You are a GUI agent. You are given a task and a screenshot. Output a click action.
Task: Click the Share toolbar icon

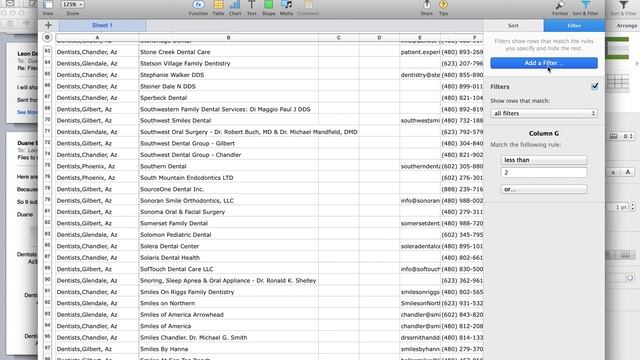[427, 5]
